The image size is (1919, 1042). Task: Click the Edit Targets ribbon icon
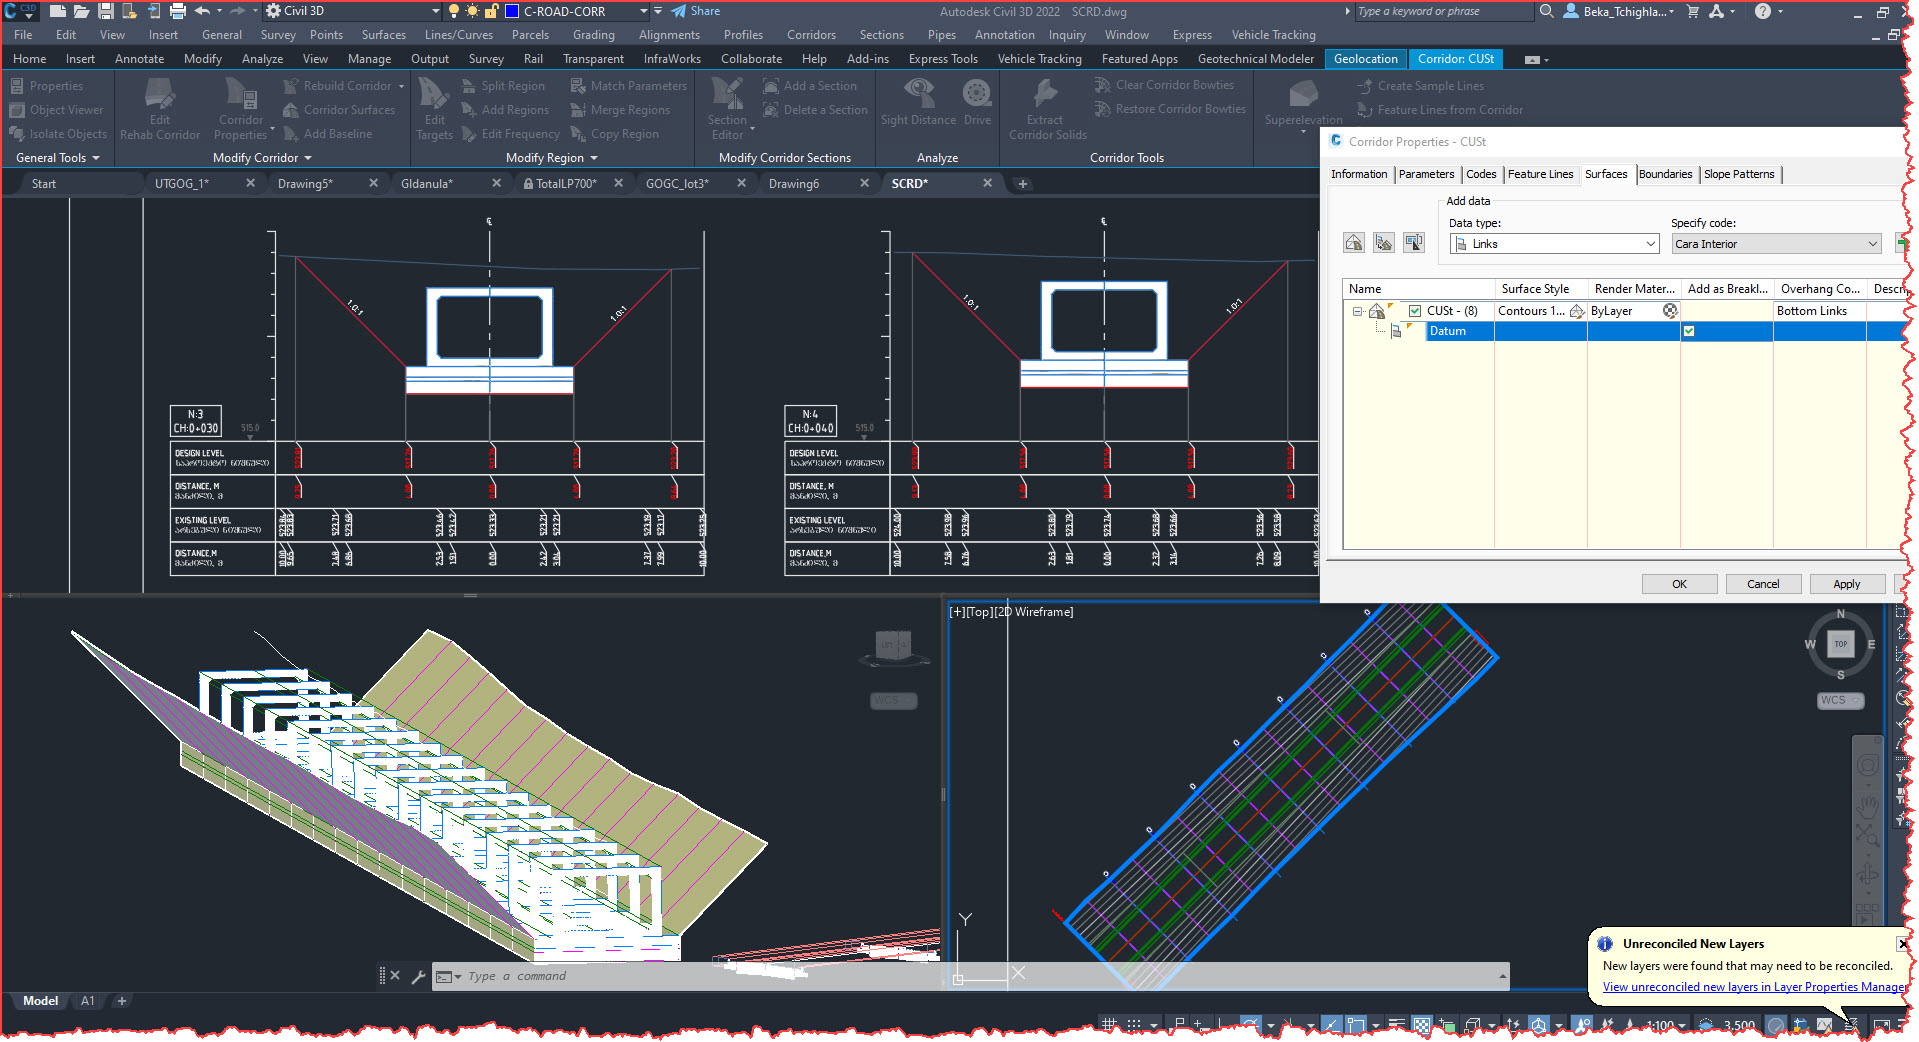pos(434,109)
